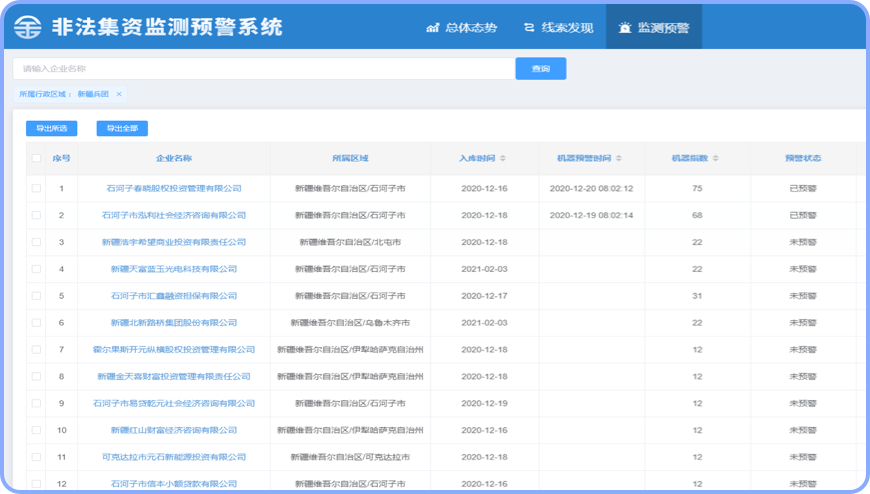Select row 4 with its checkbox
The height and width of the screenshot is (494, 870).
(x=37, y=269)
